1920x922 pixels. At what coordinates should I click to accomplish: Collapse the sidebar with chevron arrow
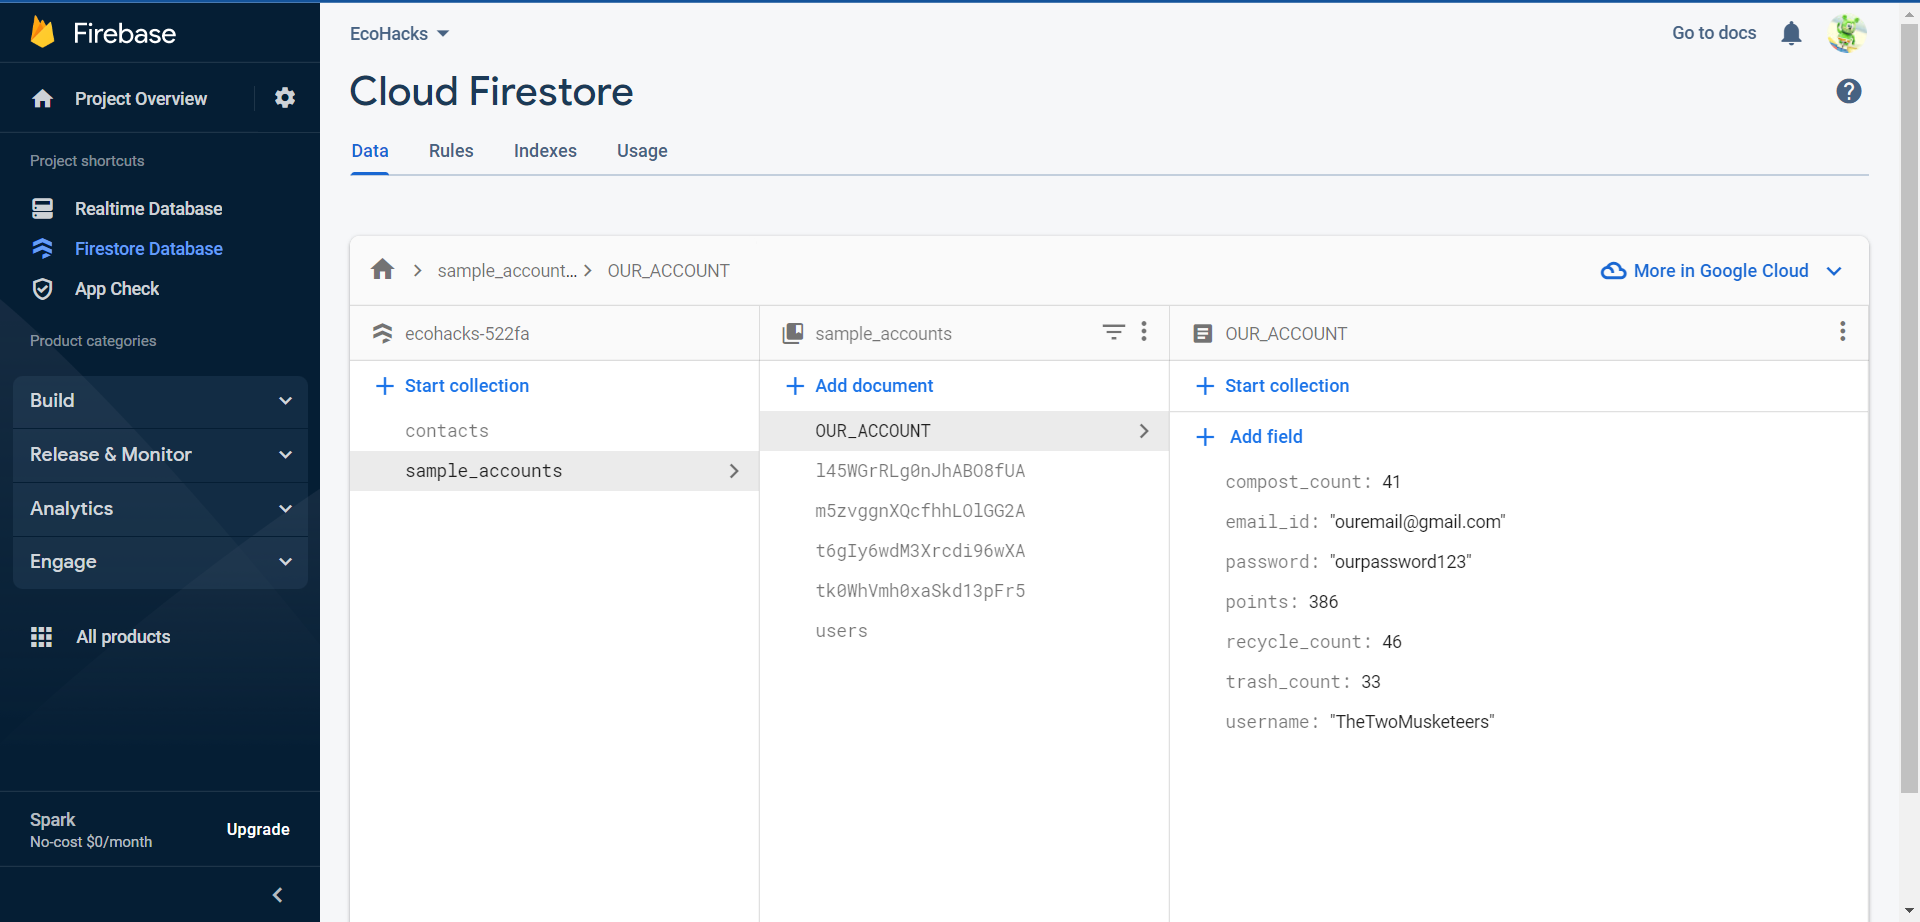pyautogui.click(x=278, y=895)
